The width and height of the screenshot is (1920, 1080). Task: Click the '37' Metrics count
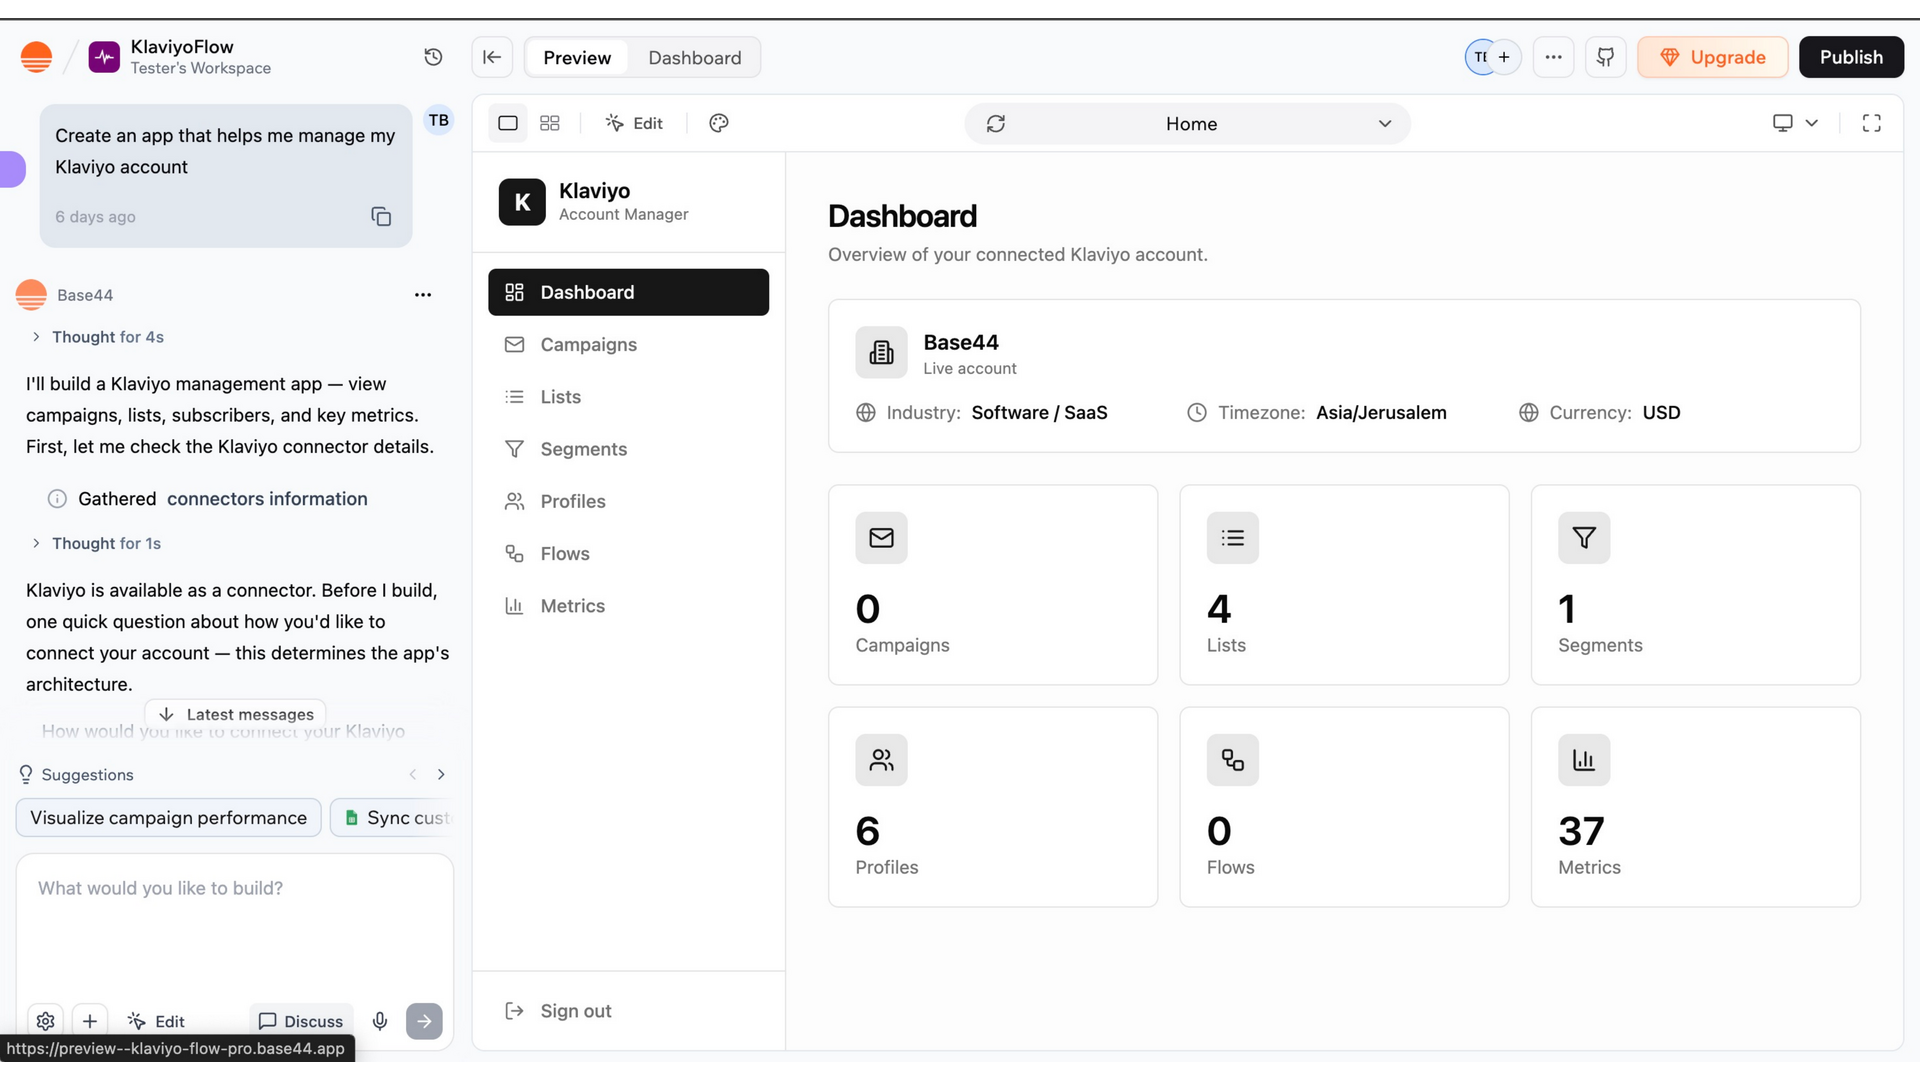click(1581, 831)
